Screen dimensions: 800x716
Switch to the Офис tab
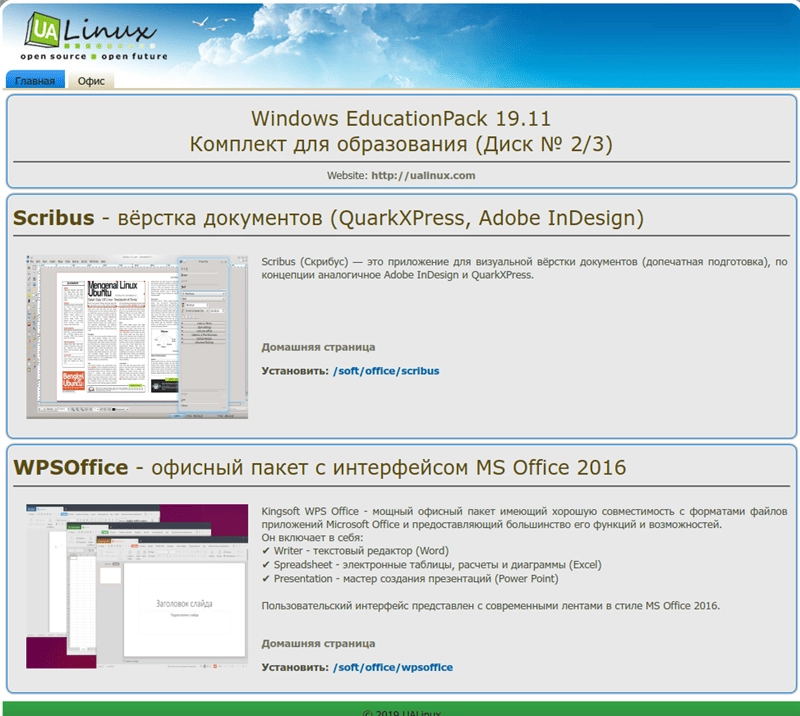(91, 81)
